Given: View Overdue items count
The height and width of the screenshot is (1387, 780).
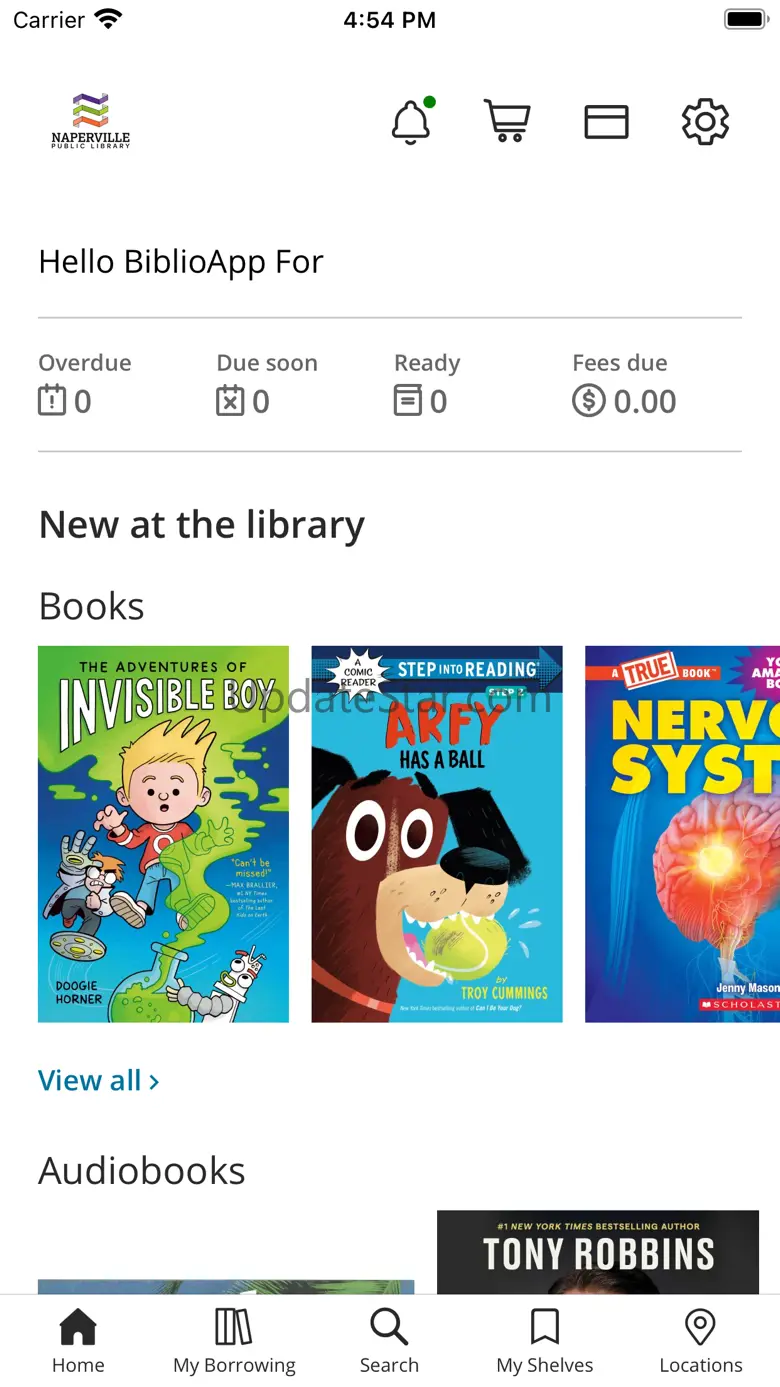Looking at the screenshot, I should click(x=85, y=384).
